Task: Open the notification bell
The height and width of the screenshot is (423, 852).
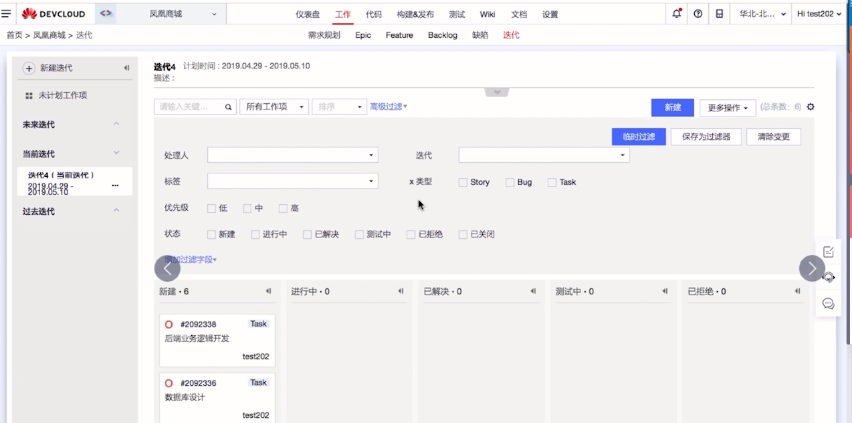Action: click(x=676, y=14)
